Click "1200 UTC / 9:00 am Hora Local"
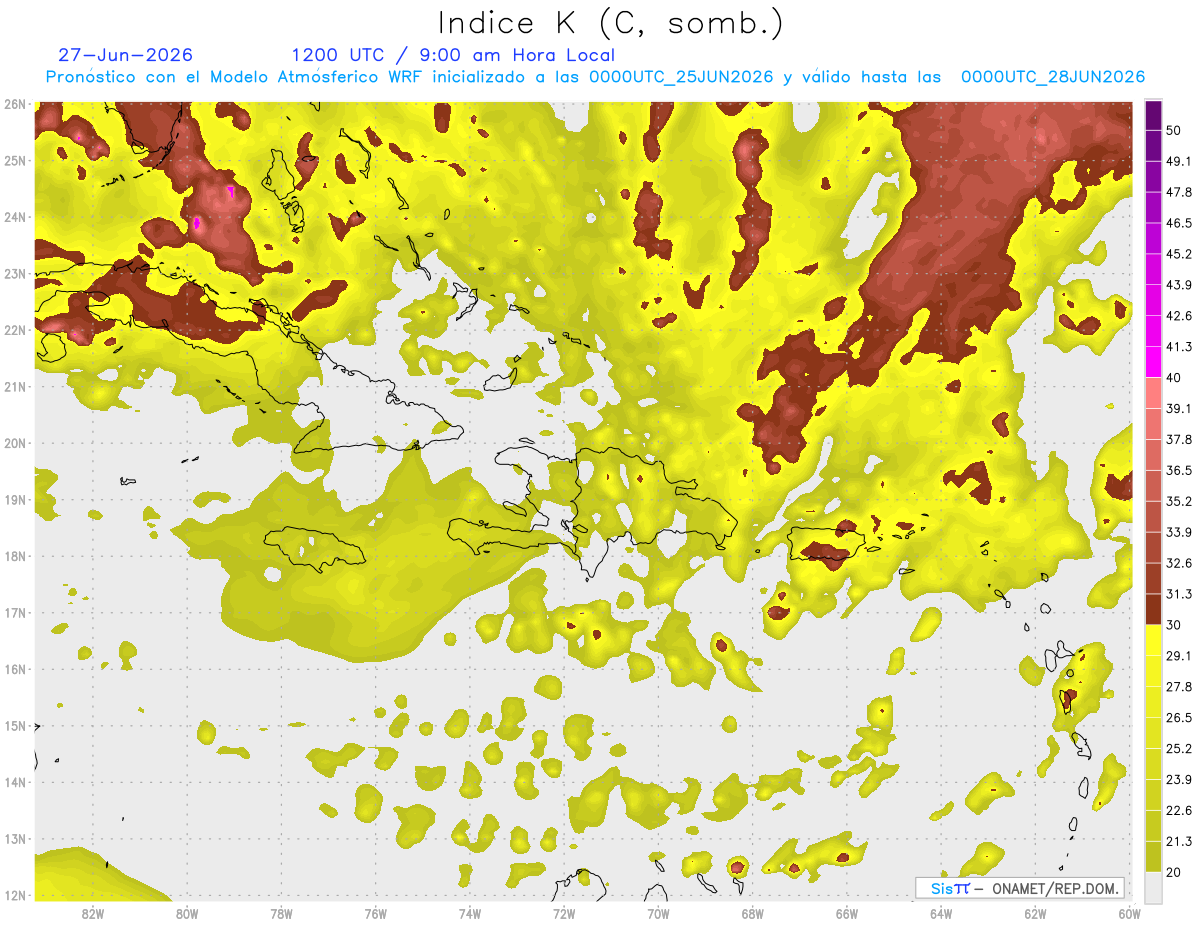Image resolution: width=1200 pixels, height=927 pixels. (x=453, y=55)
